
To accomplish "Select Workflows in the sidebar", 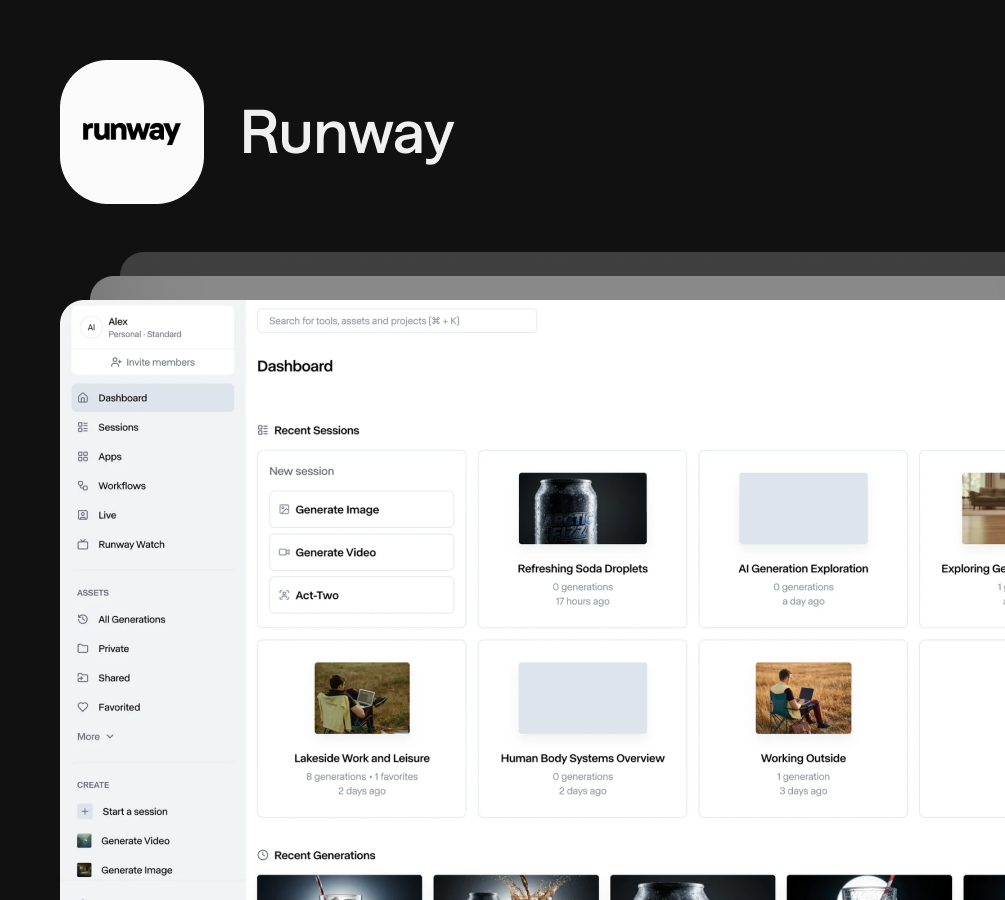I will [153, 485].
